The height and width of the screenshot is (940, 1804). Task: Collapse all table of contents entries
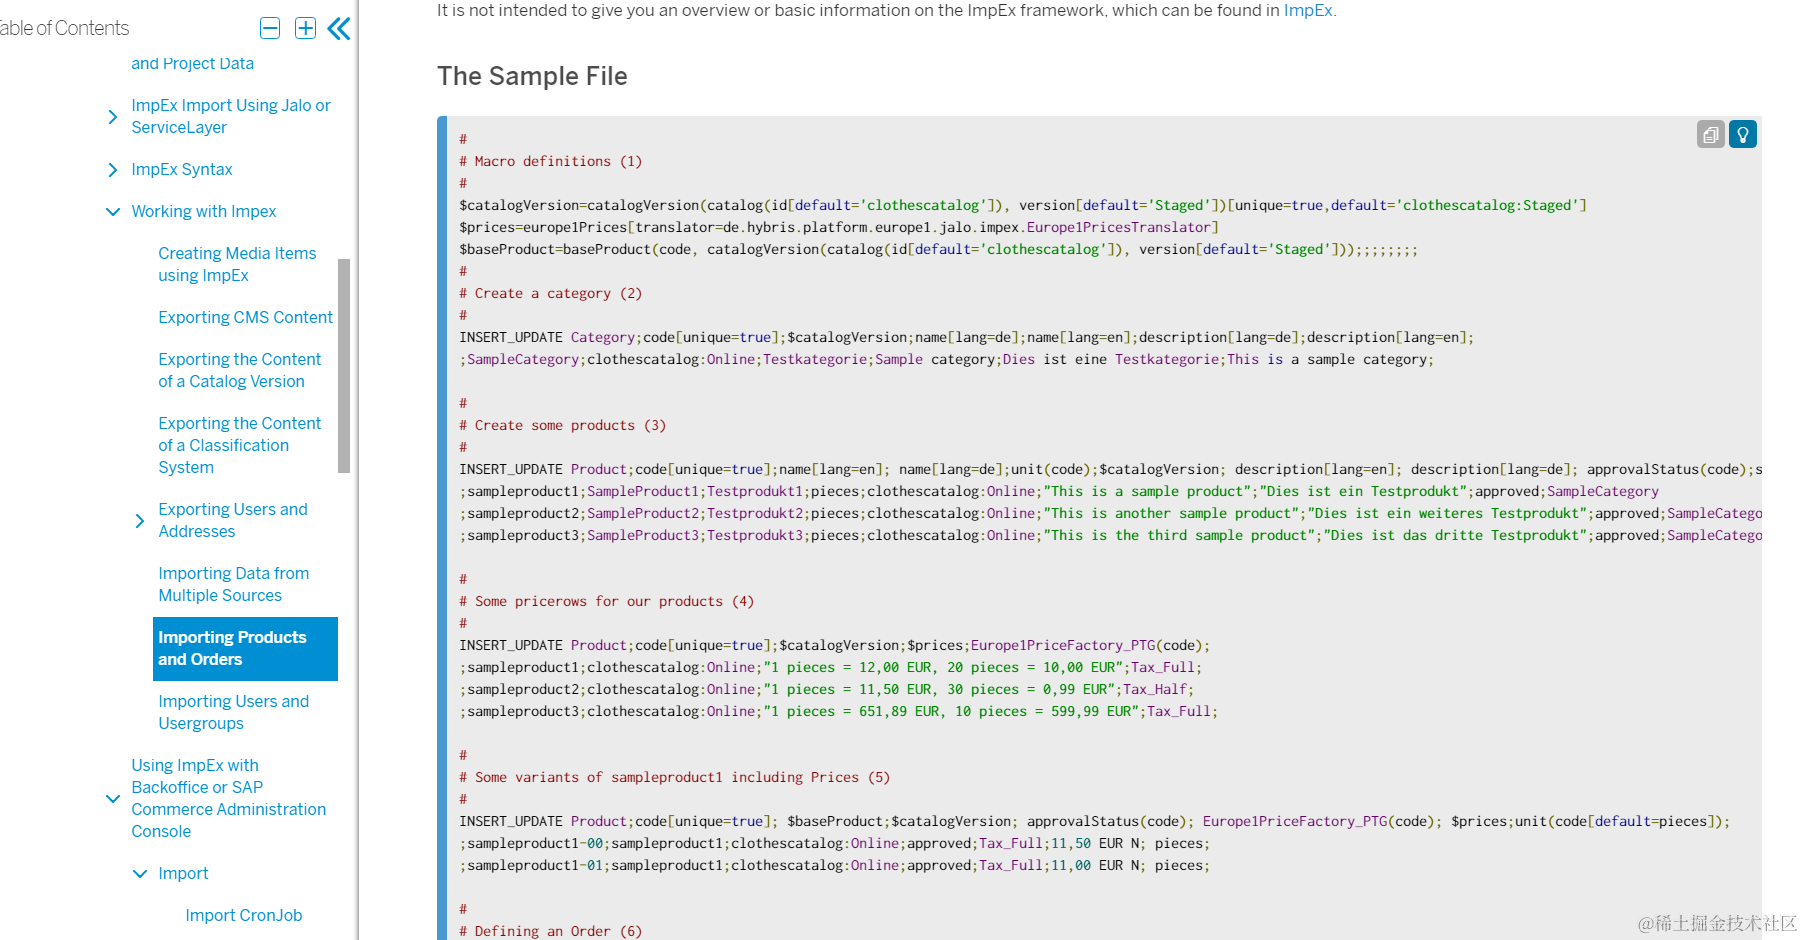[270, 28]
